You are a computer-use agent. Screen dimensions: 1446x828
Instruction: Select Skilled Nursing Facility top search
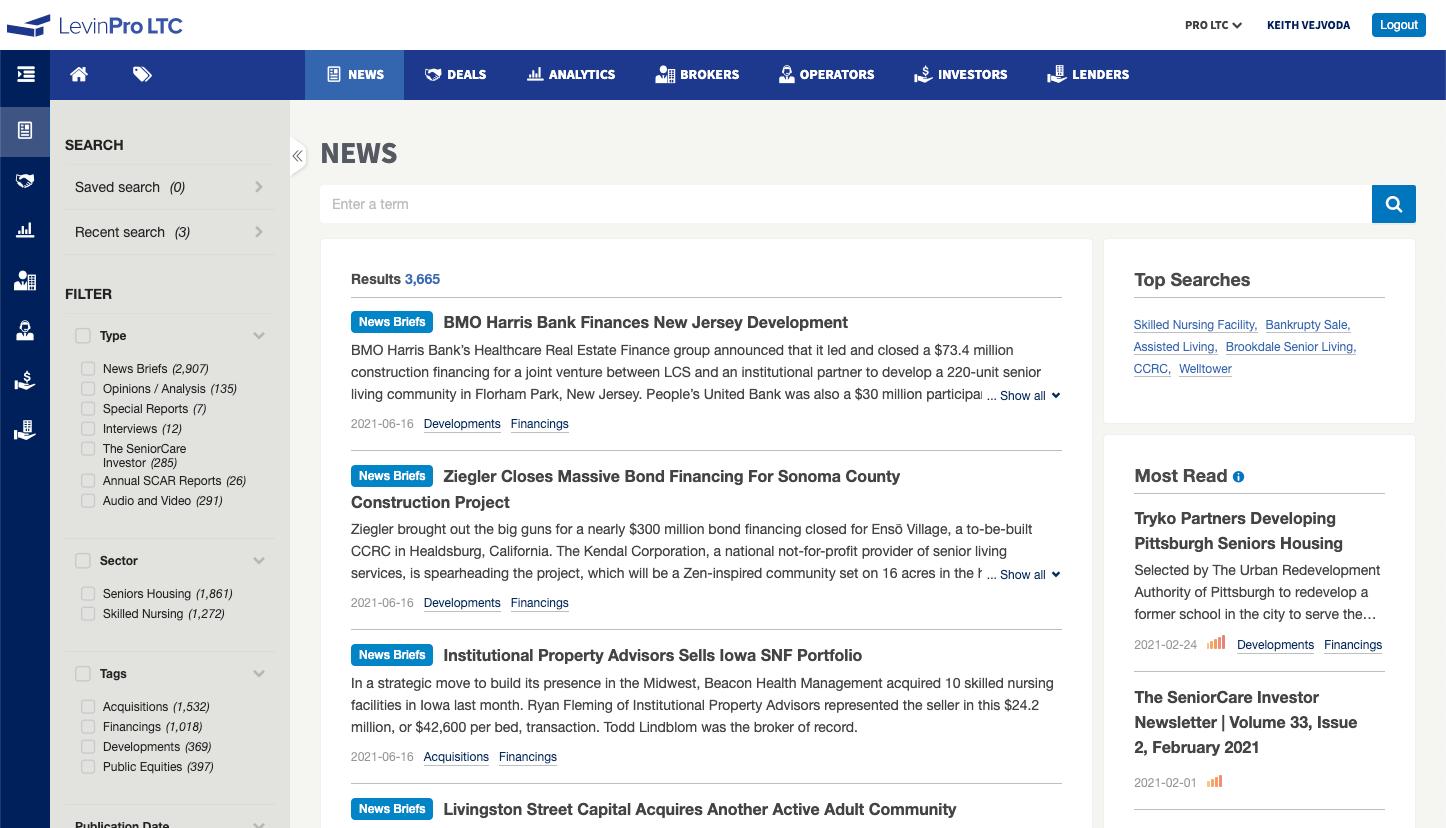point(1195,325)
